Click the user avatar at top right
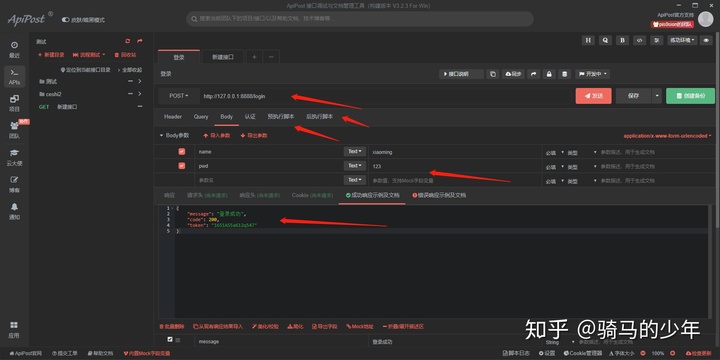Viewport: 720px width, 360px height. point(705,19)
